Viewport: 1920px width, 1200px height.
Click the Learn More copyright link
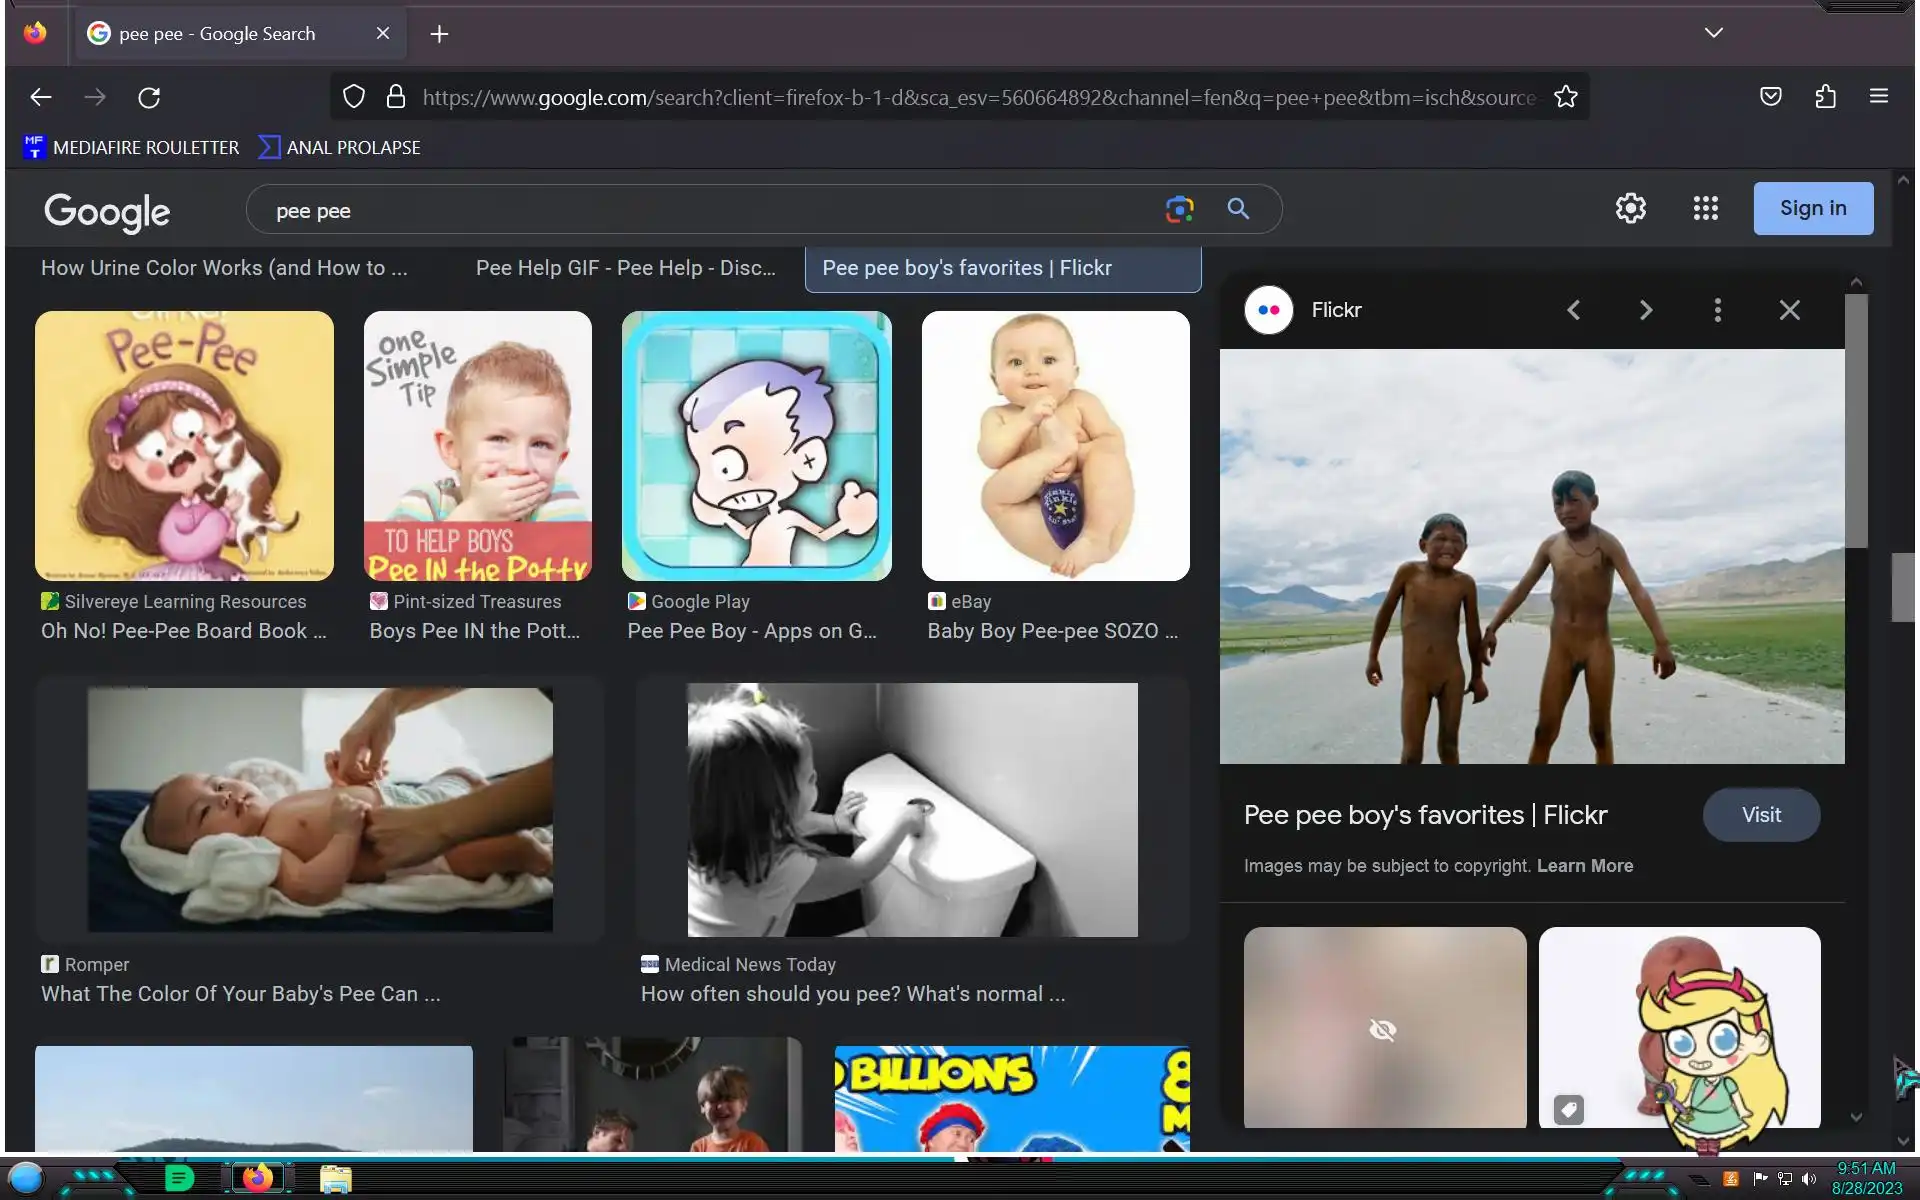[1584, 866]
